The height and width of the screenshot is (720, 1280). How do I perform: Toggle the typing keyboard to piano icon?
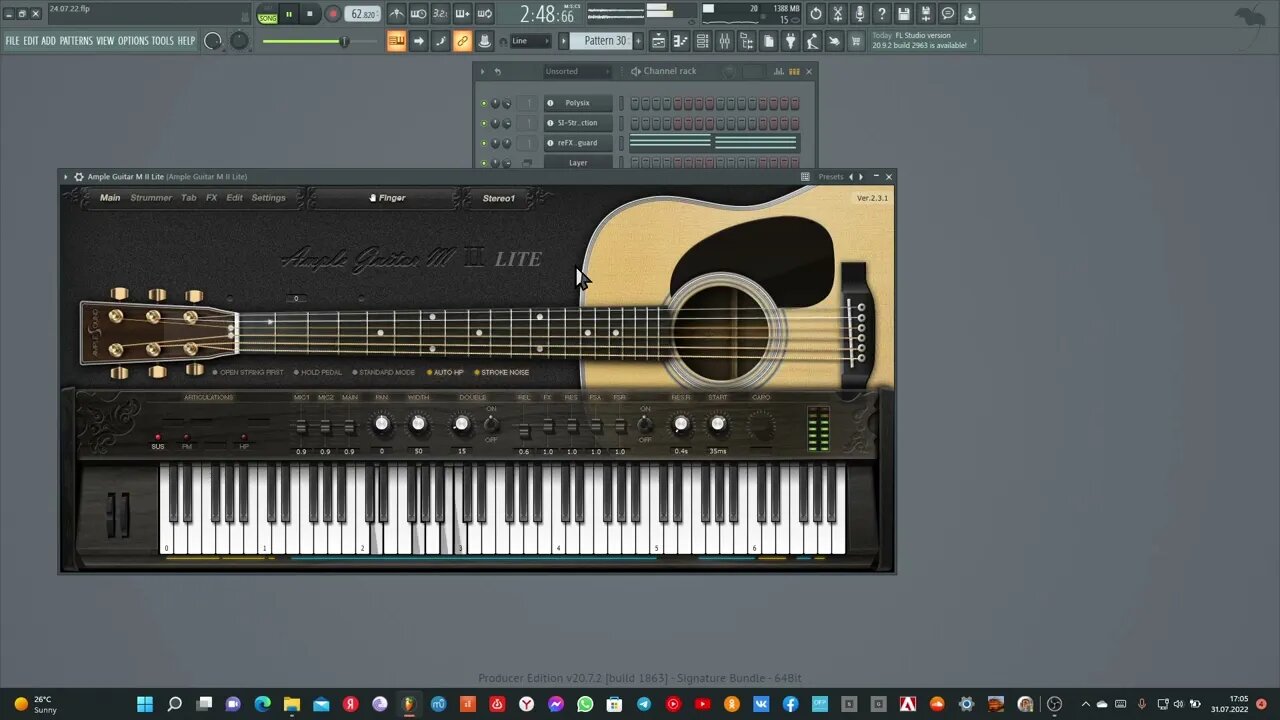tap(397, 41)
